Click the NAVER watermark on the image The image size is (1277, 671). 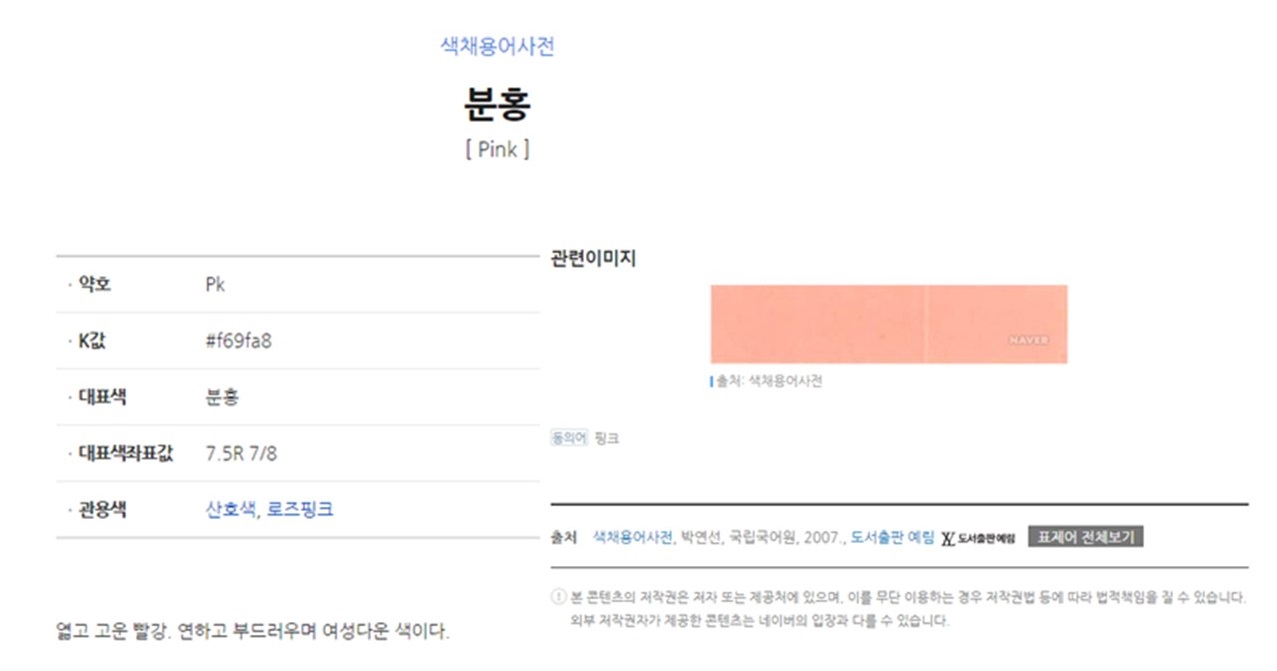click(1029, 341)
